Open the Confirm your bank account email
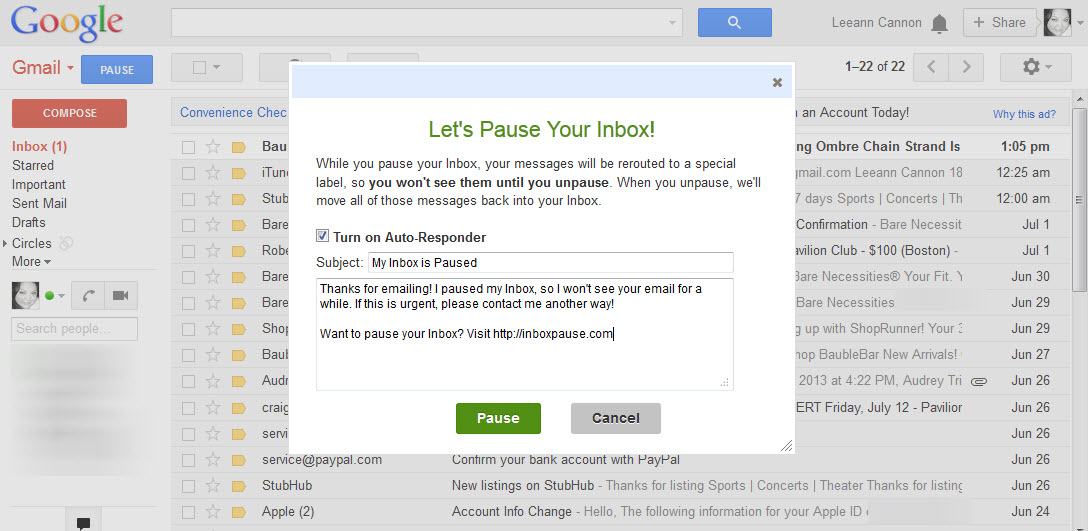 pyautogui.click(x=566, y=460)
